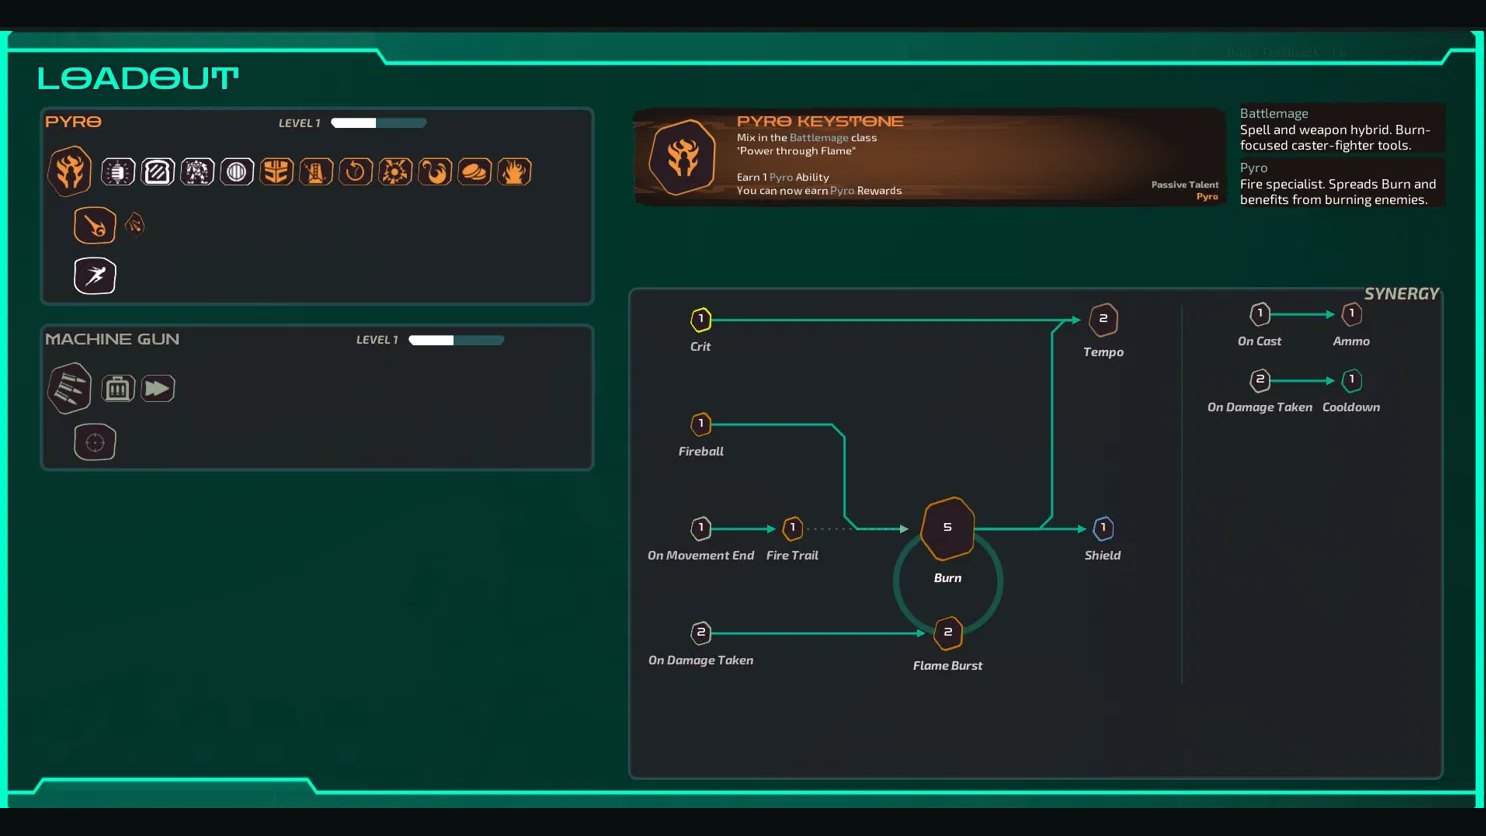The image size is (1486, 836).
Task: Click the lantern talent icon in Pyro row
Action: (118, 172)
